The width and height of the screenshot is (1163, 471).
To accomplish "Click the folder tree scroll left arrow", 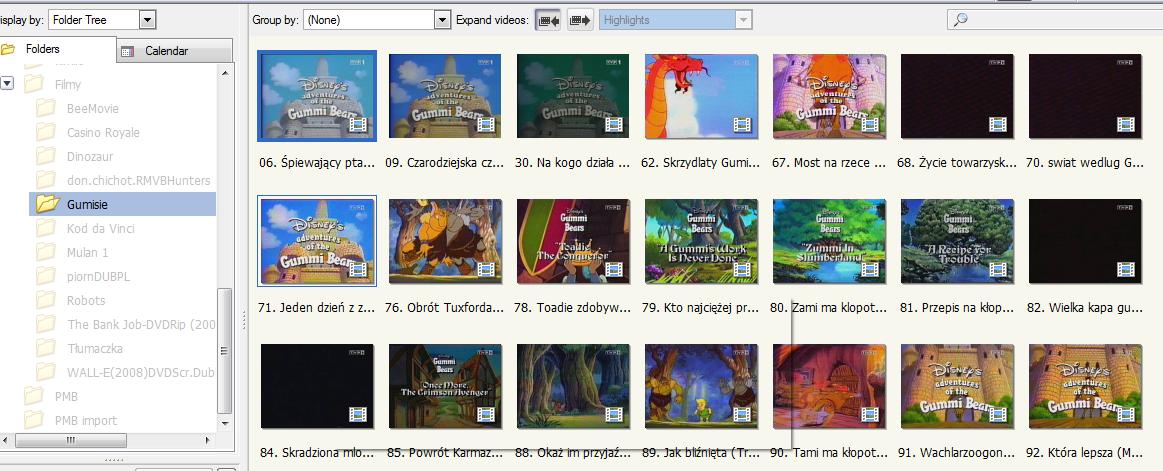I will point(7,440).
